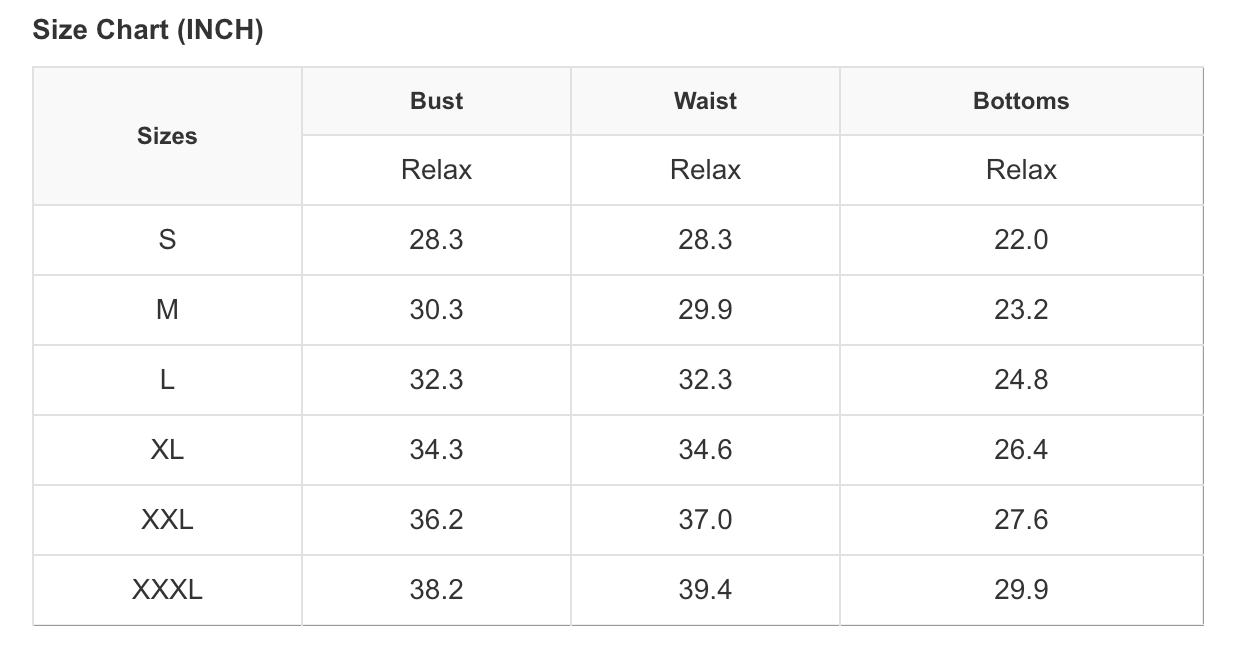This screenshot has height=656, width=1250.
Task: Select the XXXL size row label
Action: pos(167,590)
